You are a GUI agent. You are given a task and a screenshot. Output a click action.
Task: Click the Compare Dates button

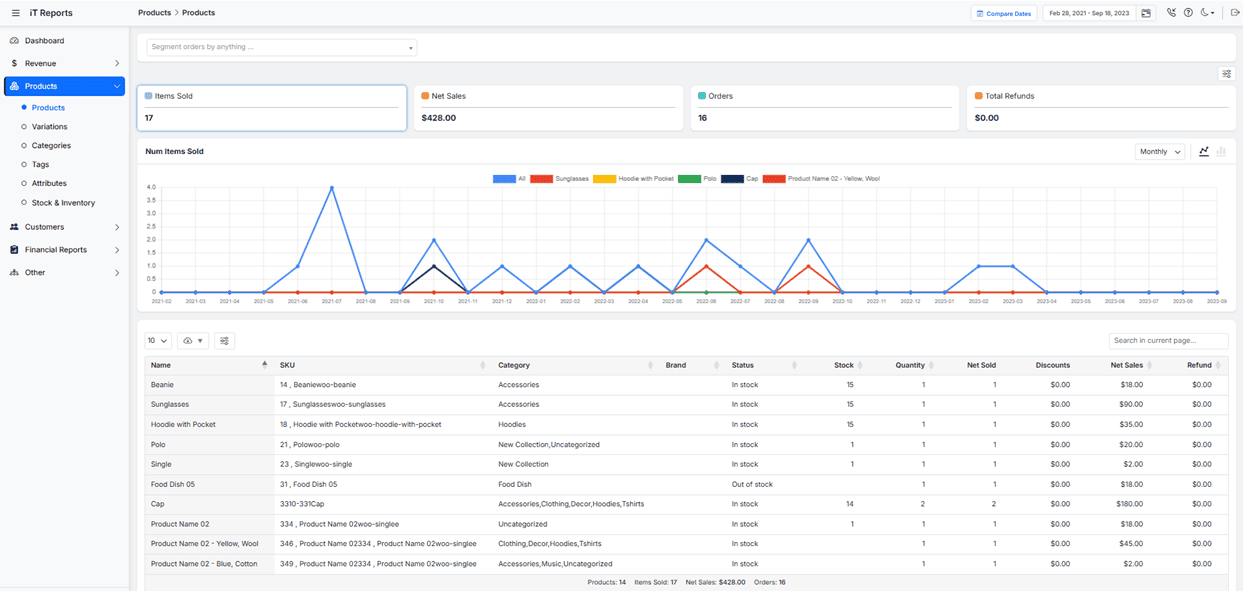point(1003,12)
